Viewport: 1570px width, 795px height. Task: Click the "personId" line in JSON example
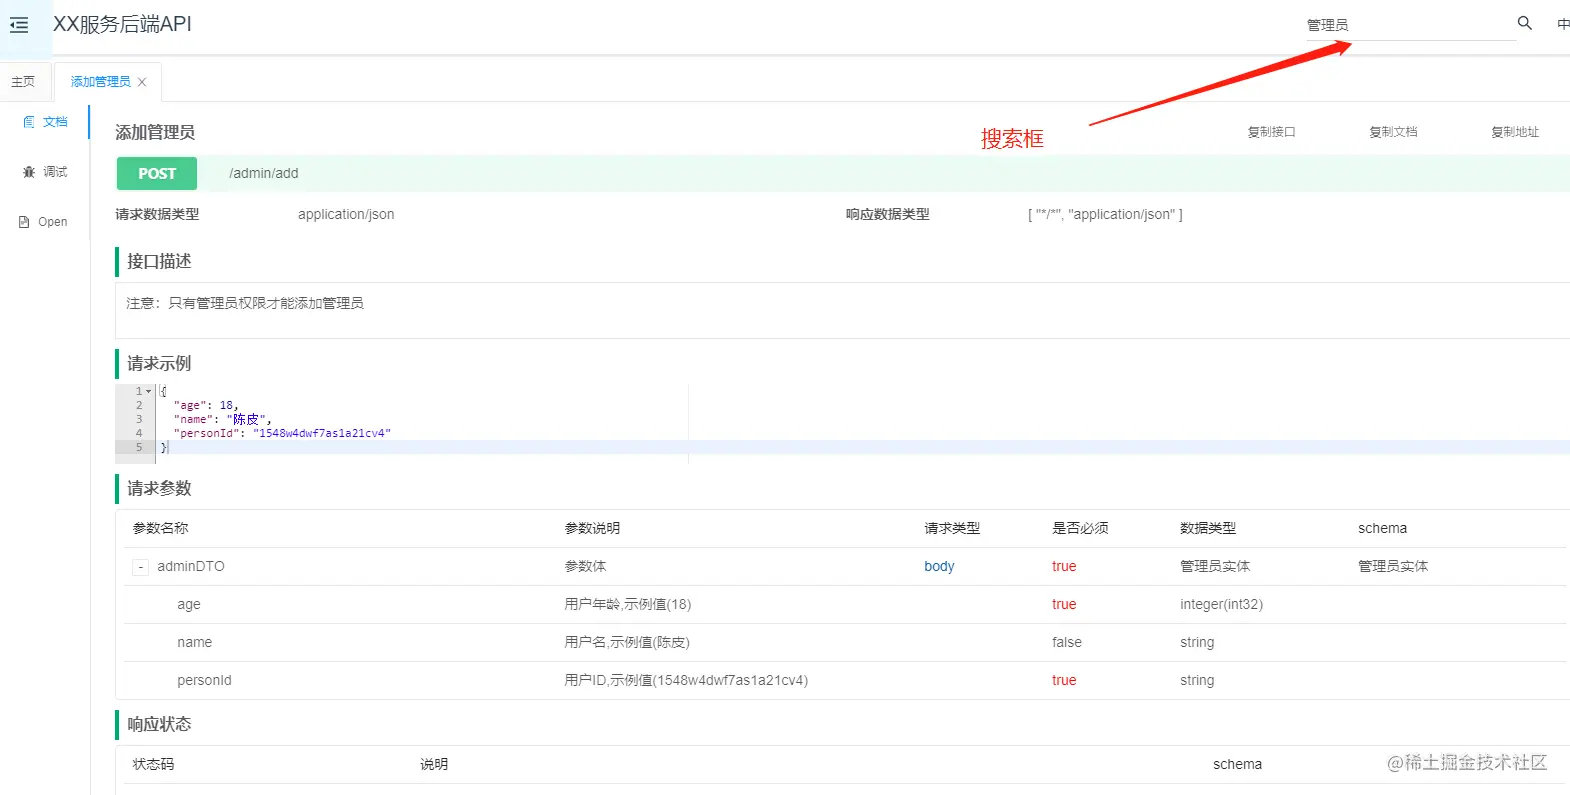pos(282,433)
